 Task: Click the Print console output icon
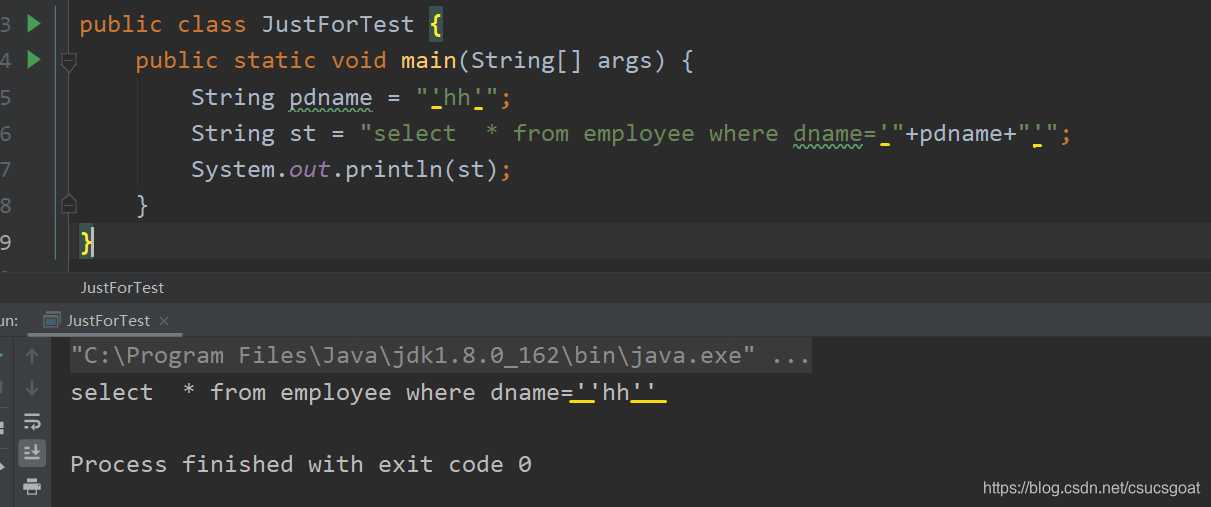point(32,486)
